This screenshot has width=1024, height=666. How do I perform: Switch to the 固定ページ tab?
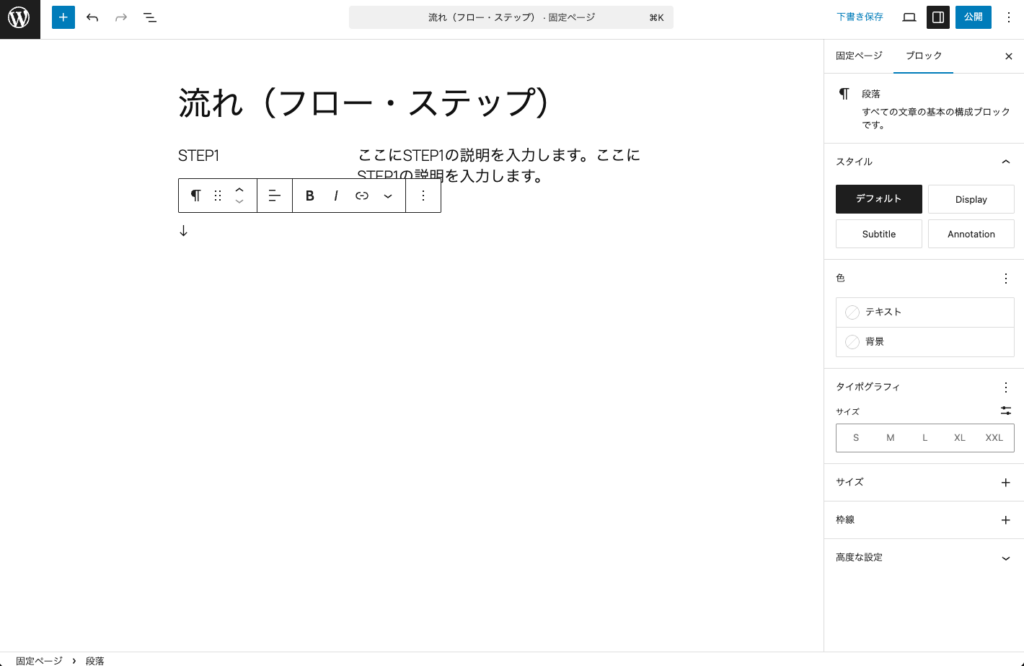[858, 56]
